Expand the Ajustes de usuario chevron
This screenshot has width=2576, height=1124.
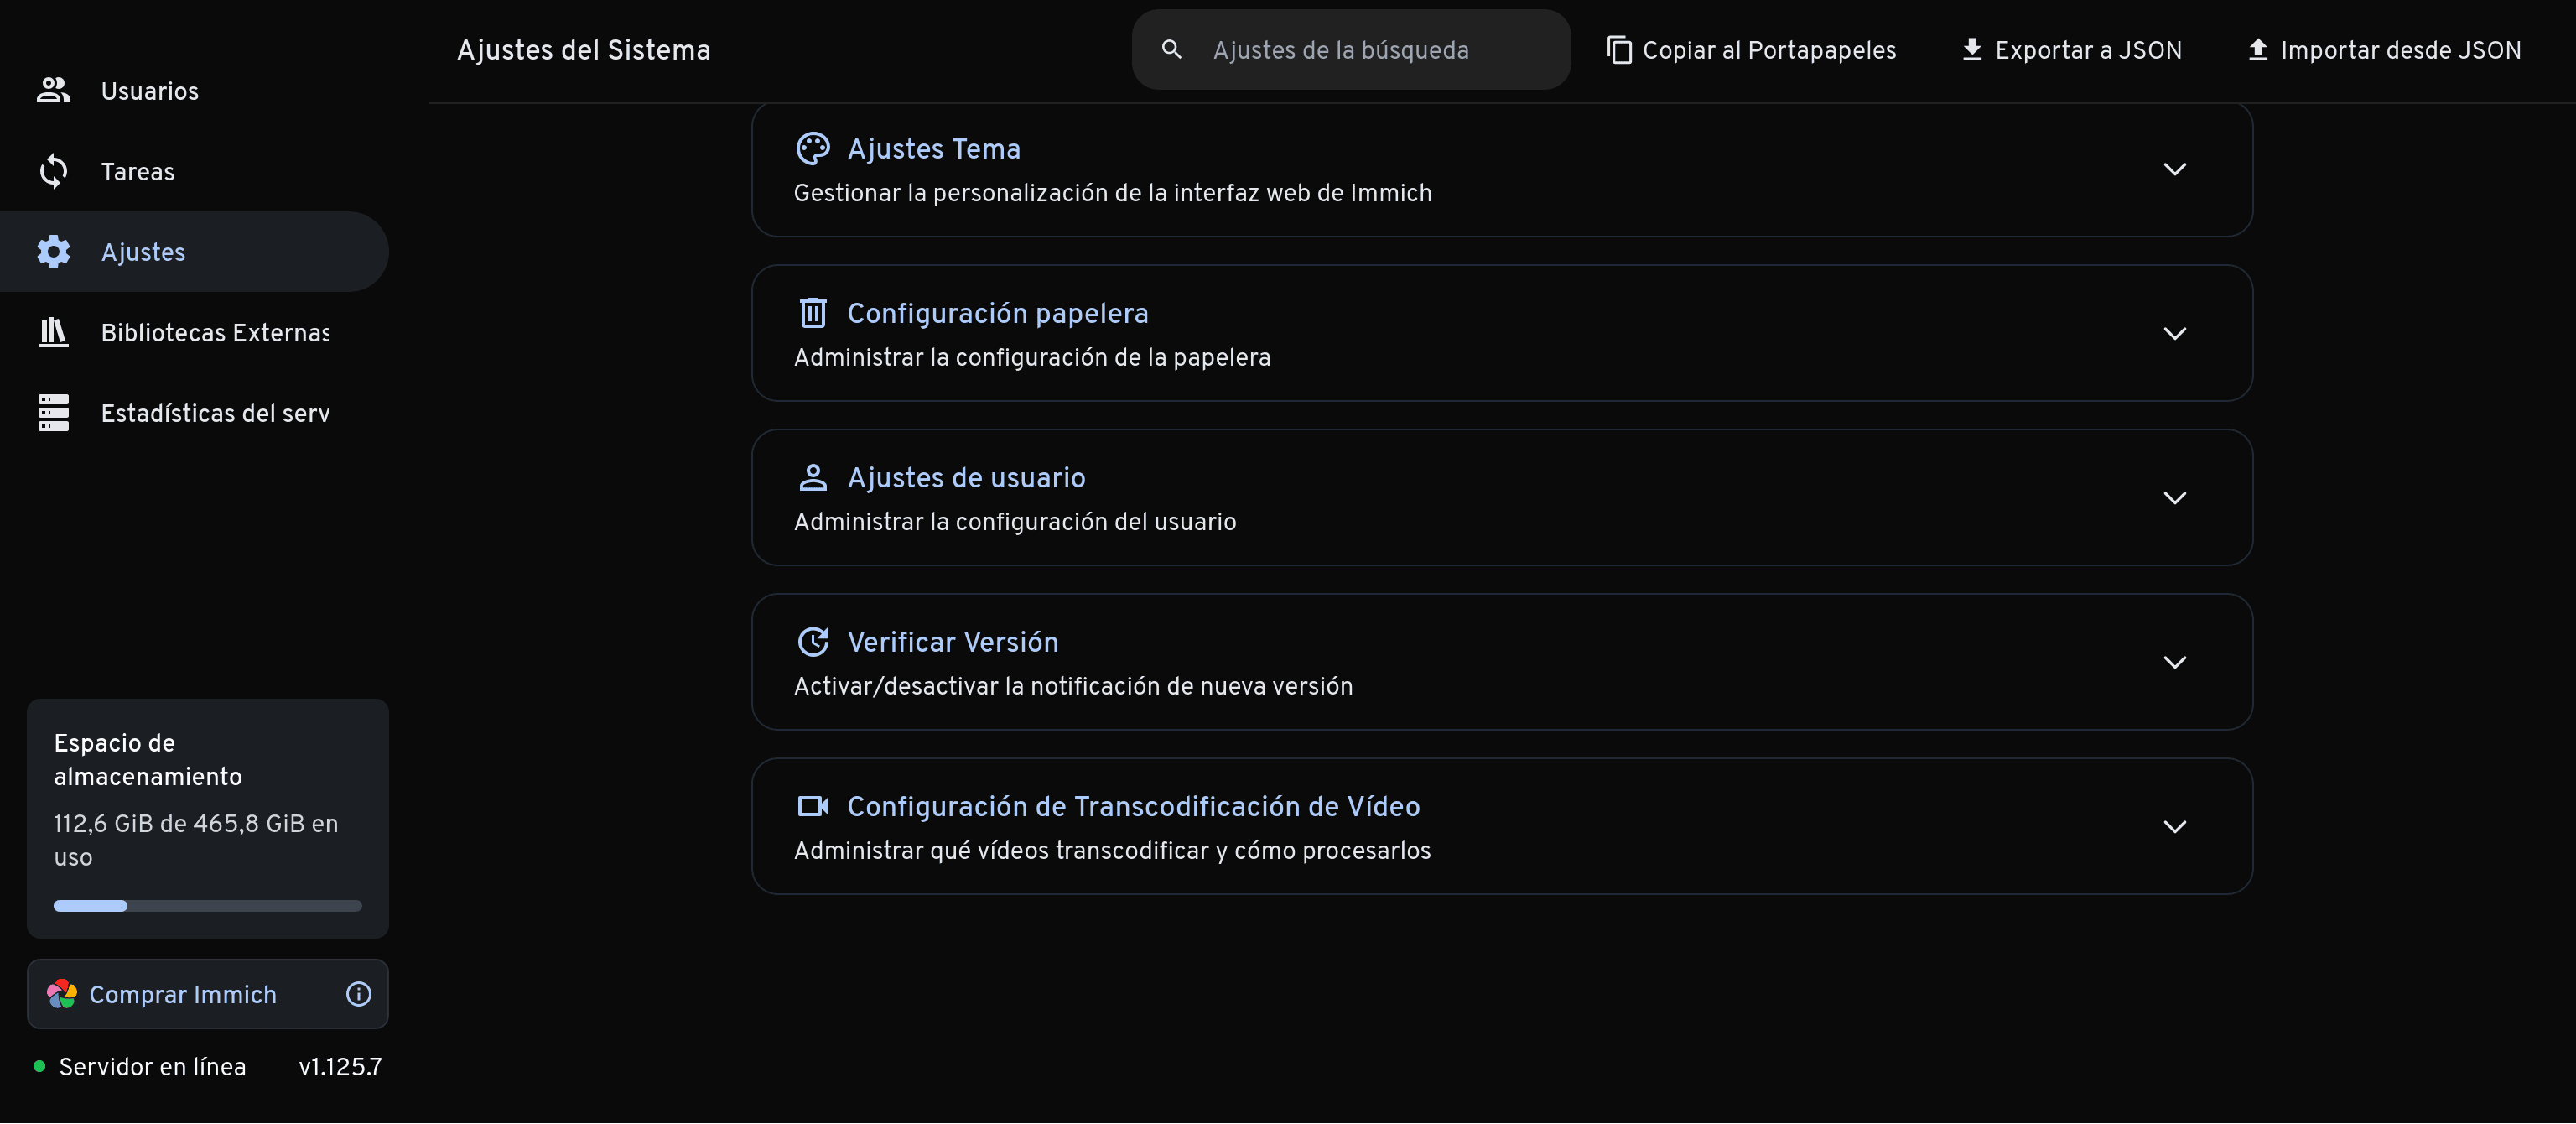[2174, 498]
